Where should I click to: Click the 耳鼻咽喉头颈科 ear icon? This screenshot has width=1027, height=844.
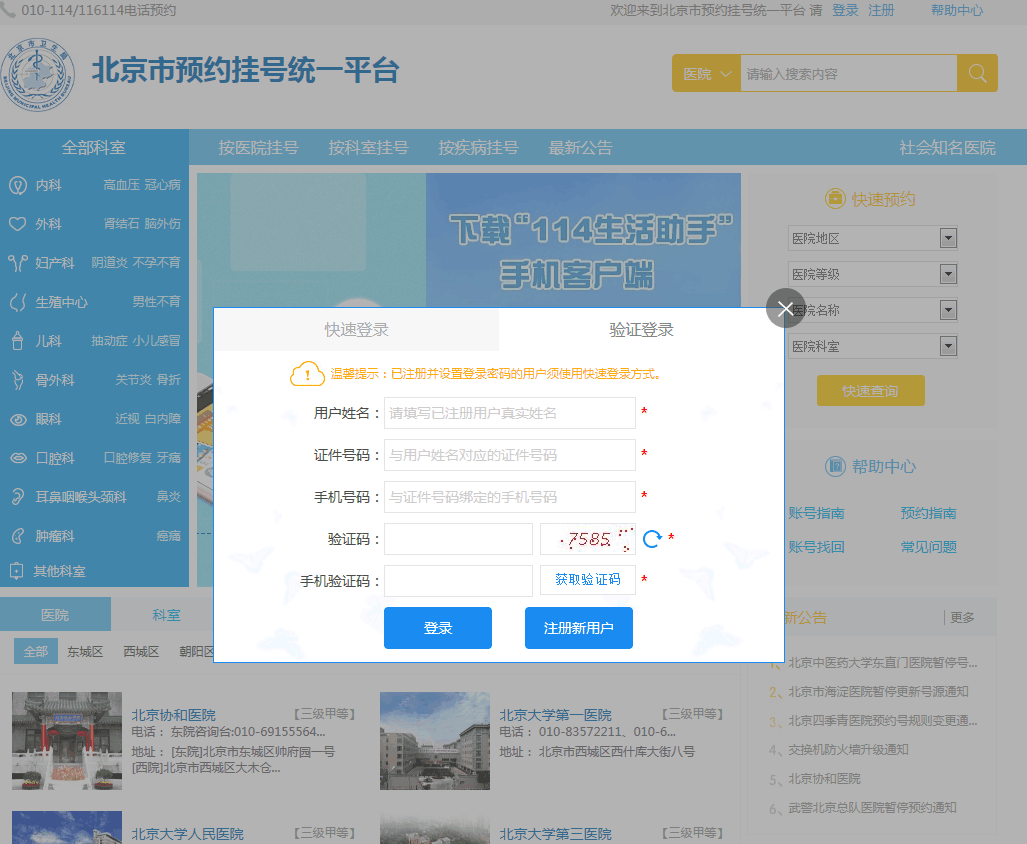click(18, 497)
